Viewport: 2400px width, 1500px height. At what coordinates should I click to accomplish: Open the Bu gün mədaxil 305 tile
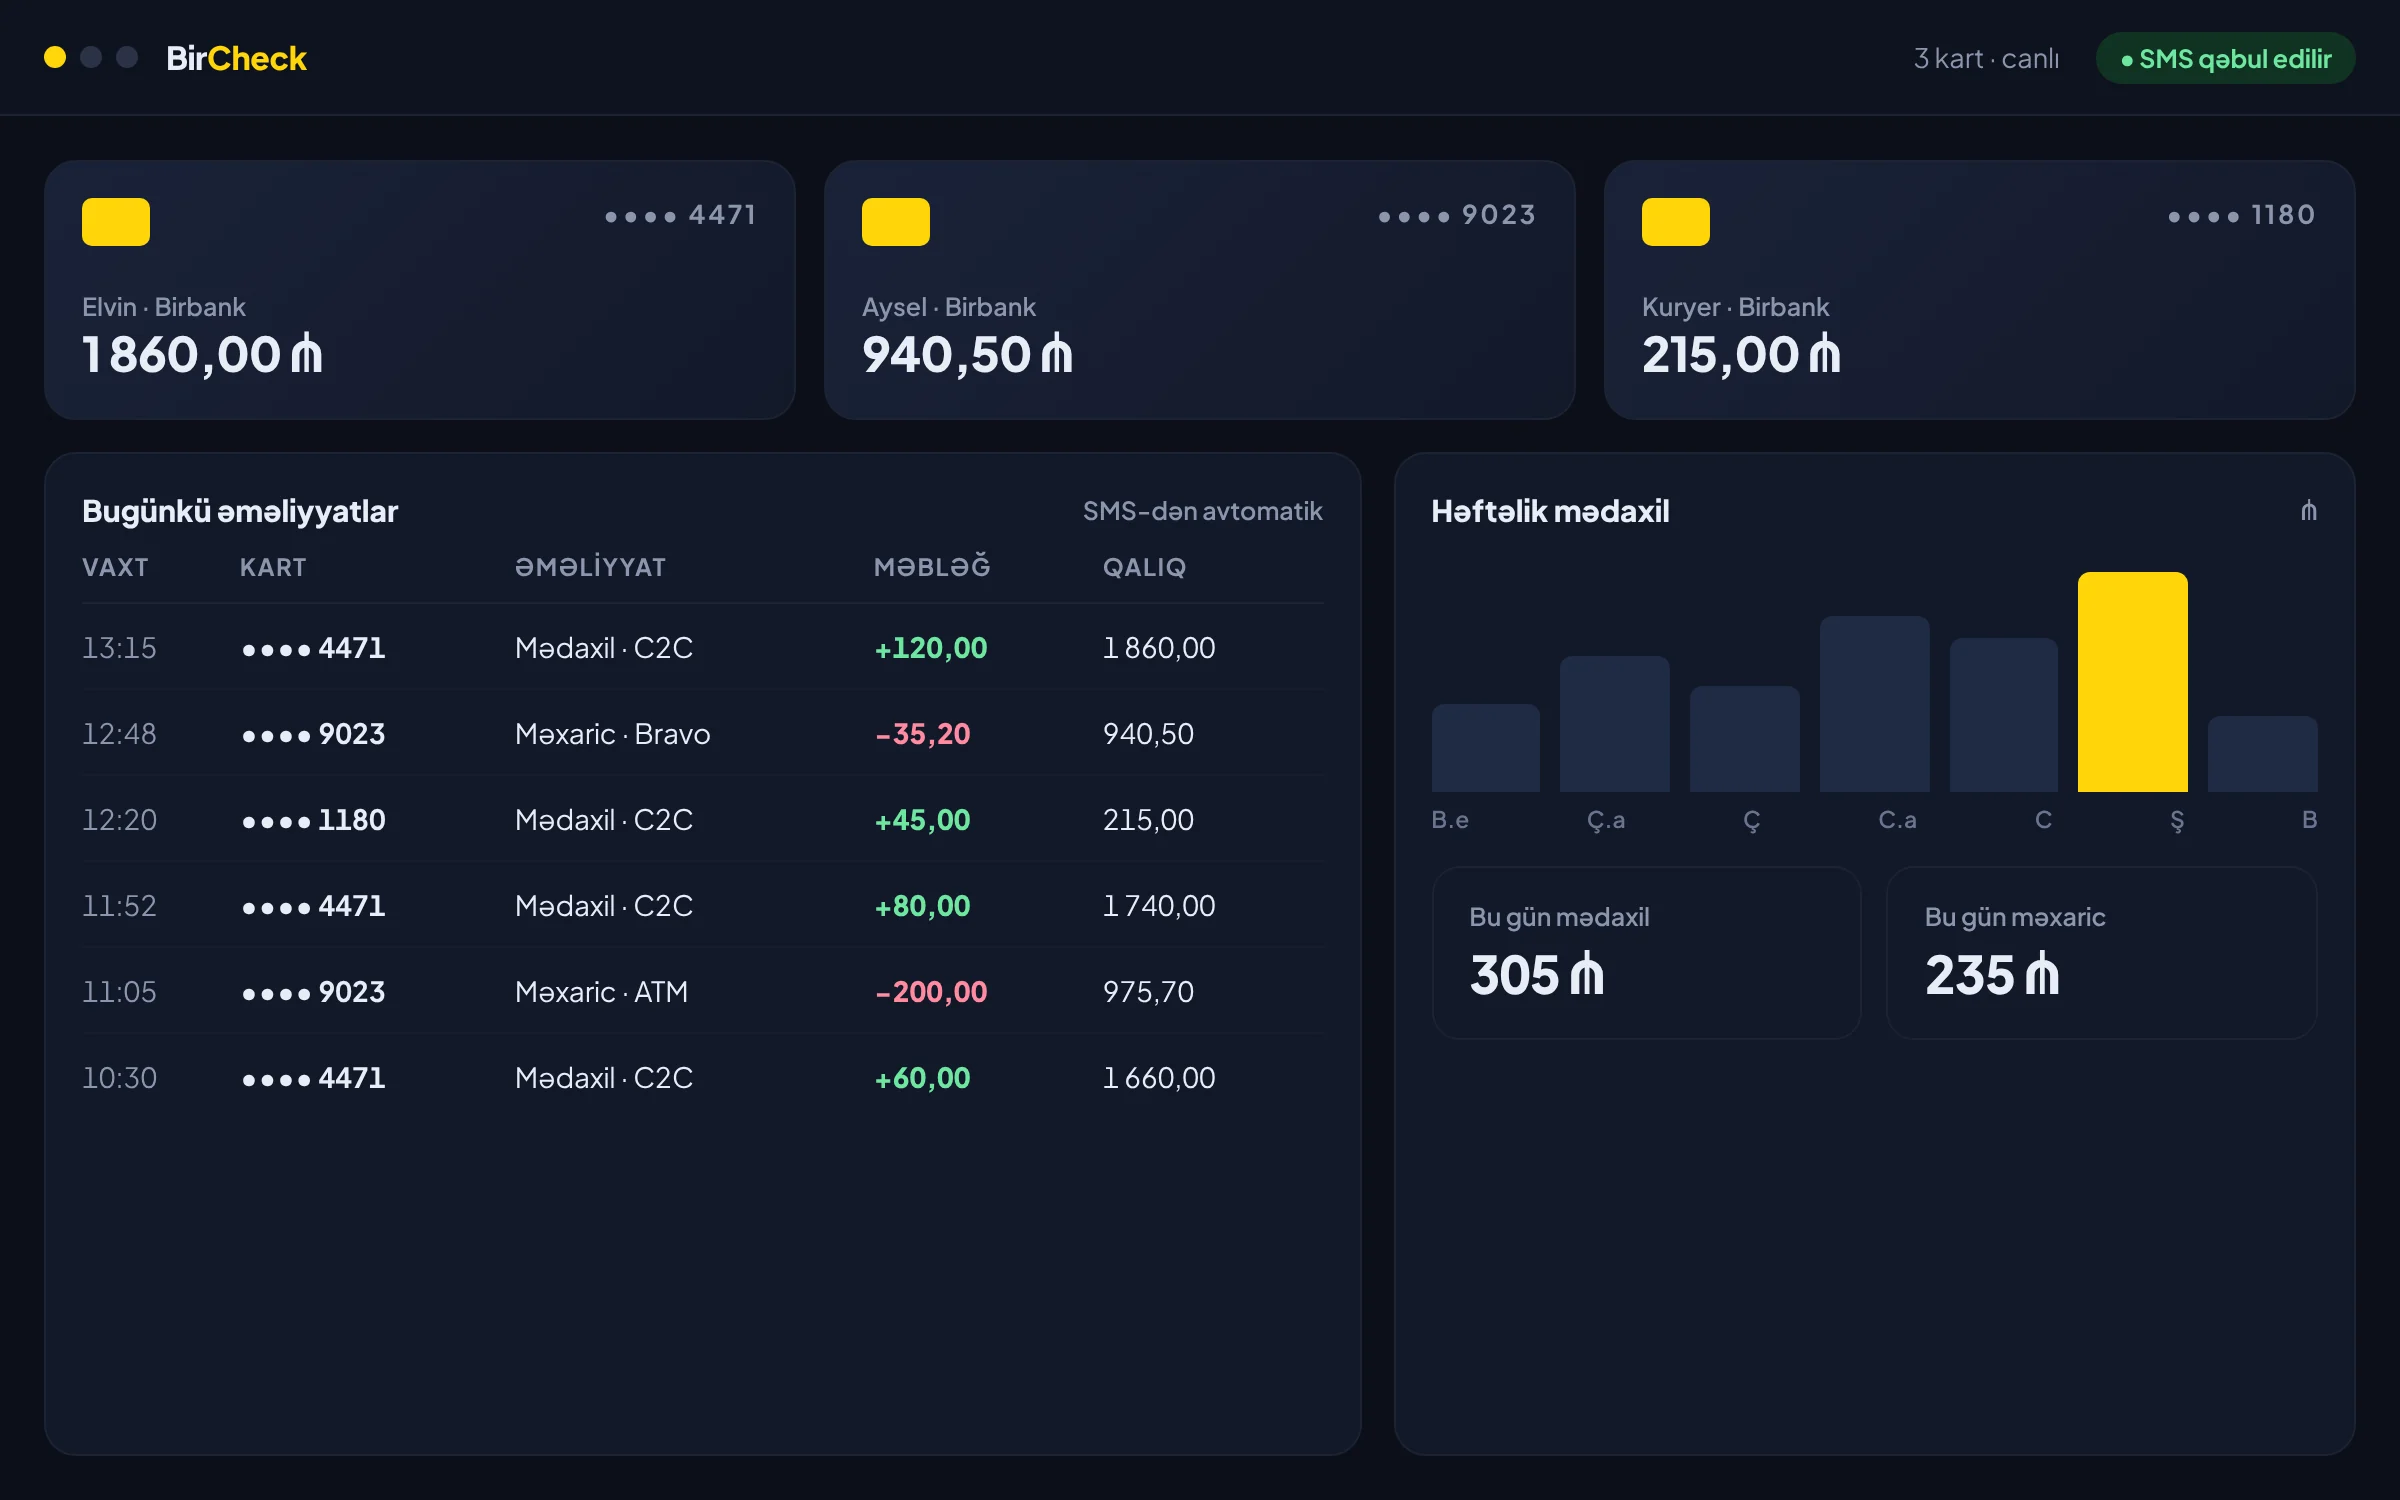coord(1646,953)
